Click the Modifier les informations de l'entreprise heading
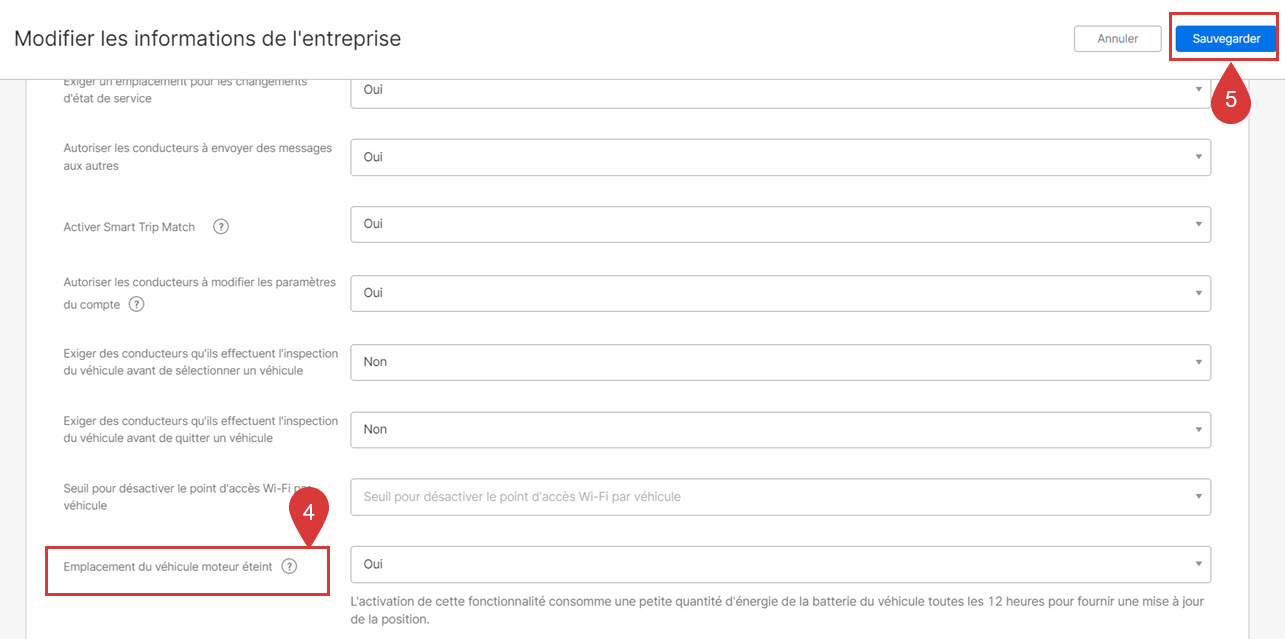The image size is (1285, 639). pyautogui.click(x=207, y=39)
